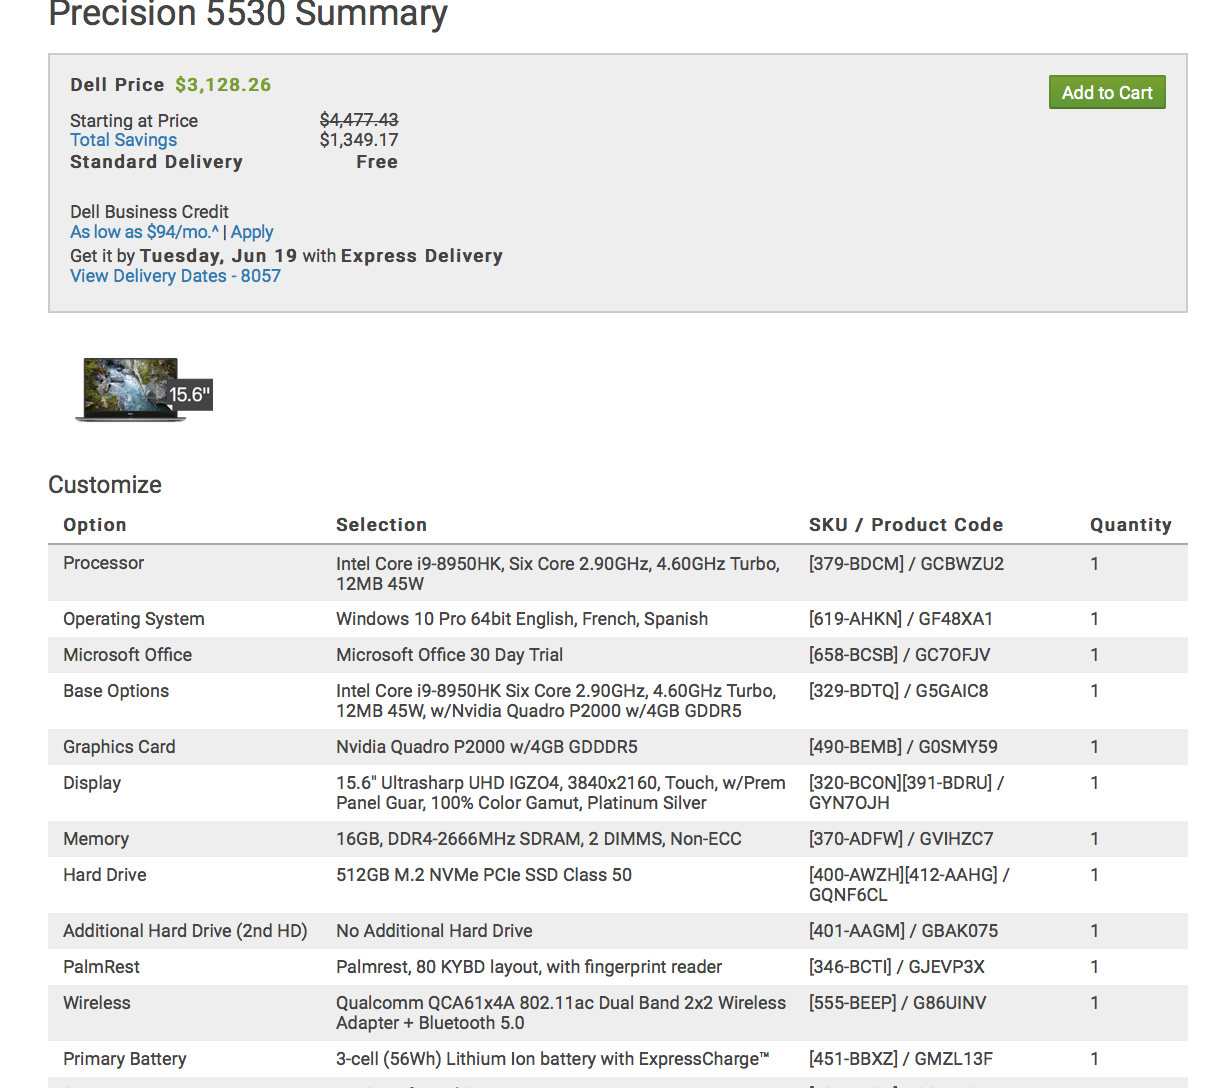
Task: Click Qualcomm QCA61x4A wireless adapter text
Action: (561, 1013)
